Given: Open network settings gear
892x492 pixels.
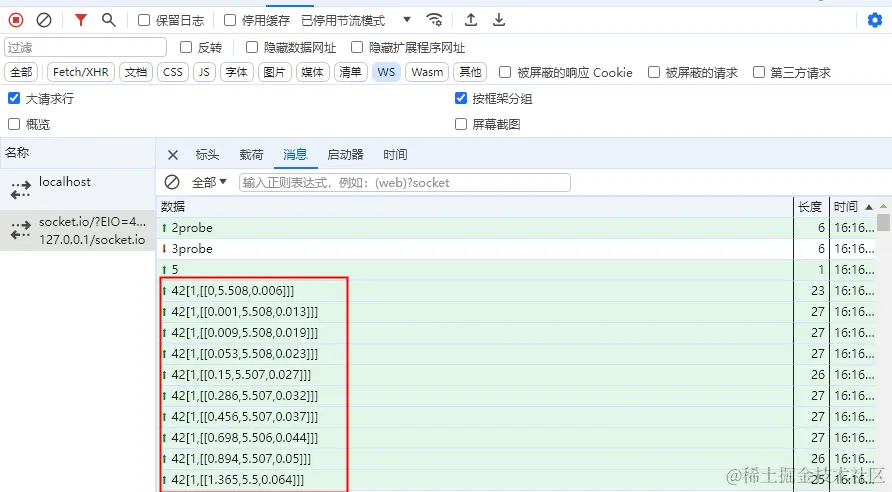Looking at the screenshot, I should pos(875,20).
